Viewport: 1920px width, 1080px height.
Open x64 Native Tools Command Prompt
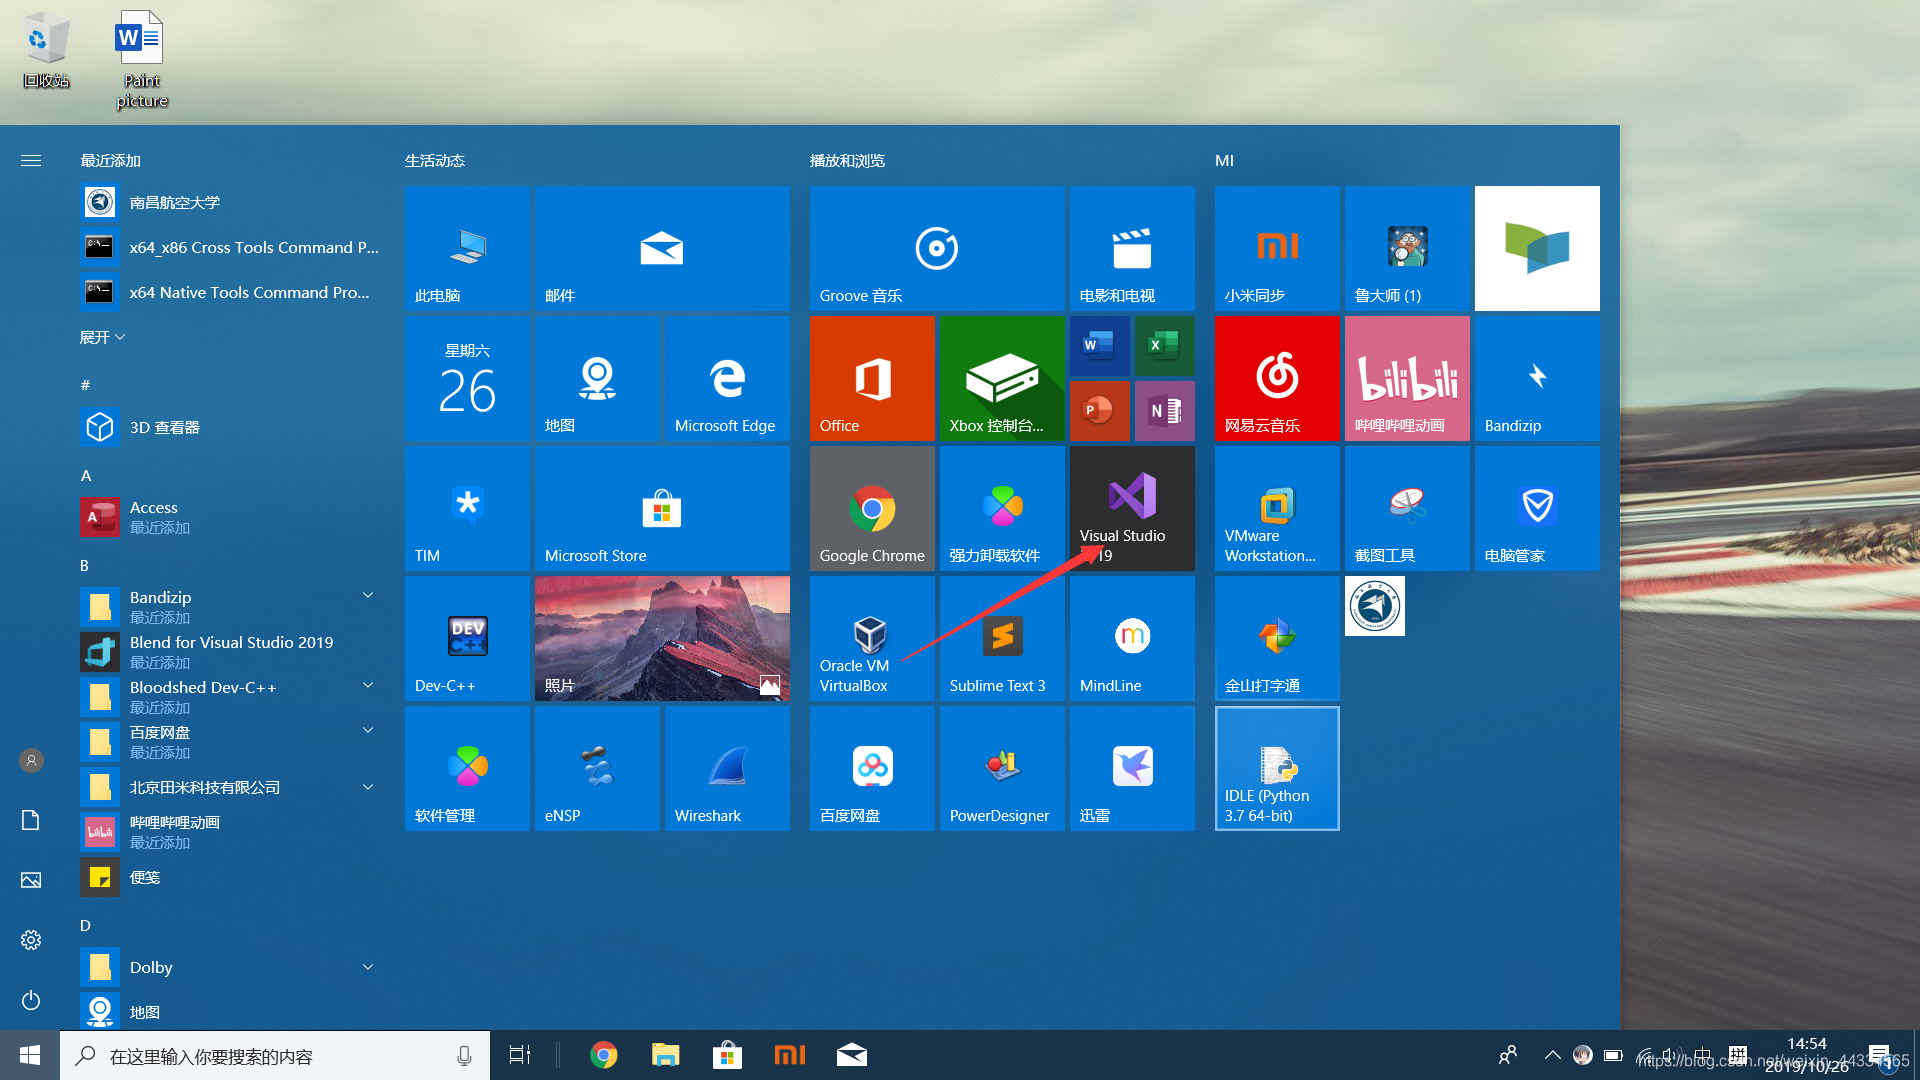pyautogui.click(x=230, y=292)
